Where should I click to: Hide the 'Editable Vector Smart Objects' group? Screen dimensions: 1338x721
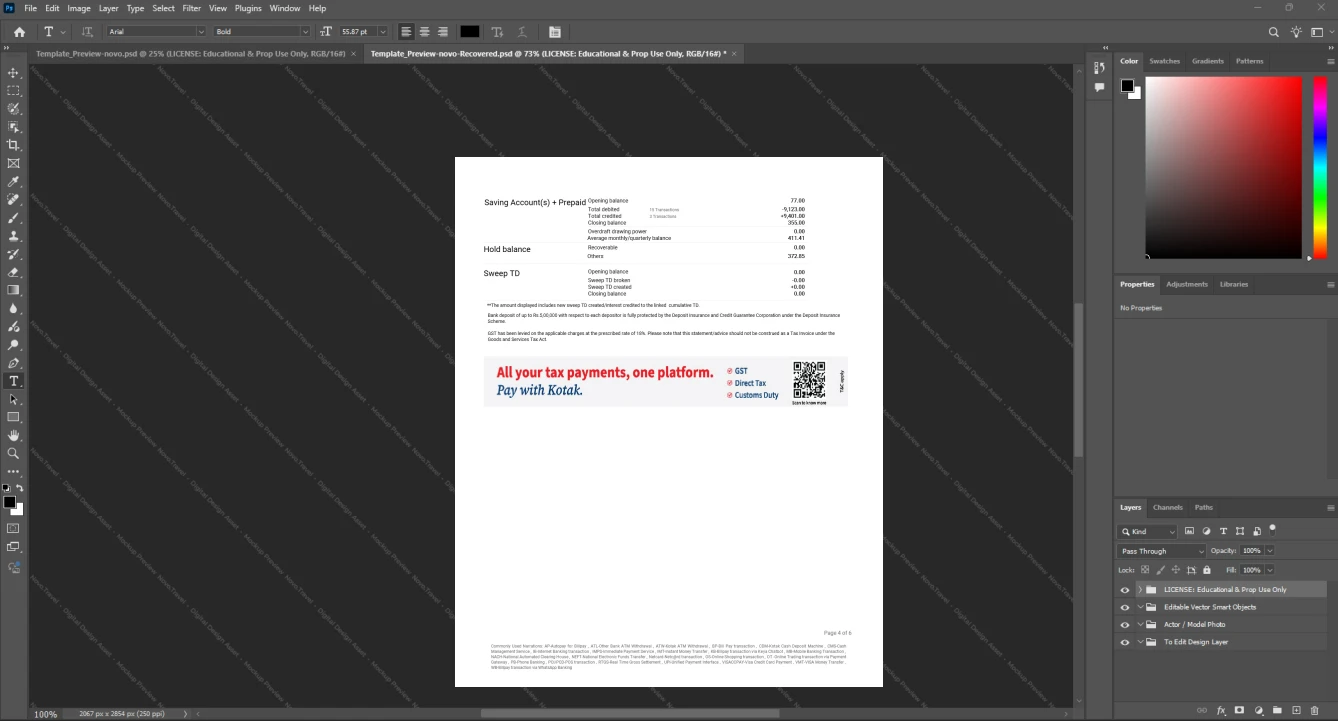click(1125, 607)
